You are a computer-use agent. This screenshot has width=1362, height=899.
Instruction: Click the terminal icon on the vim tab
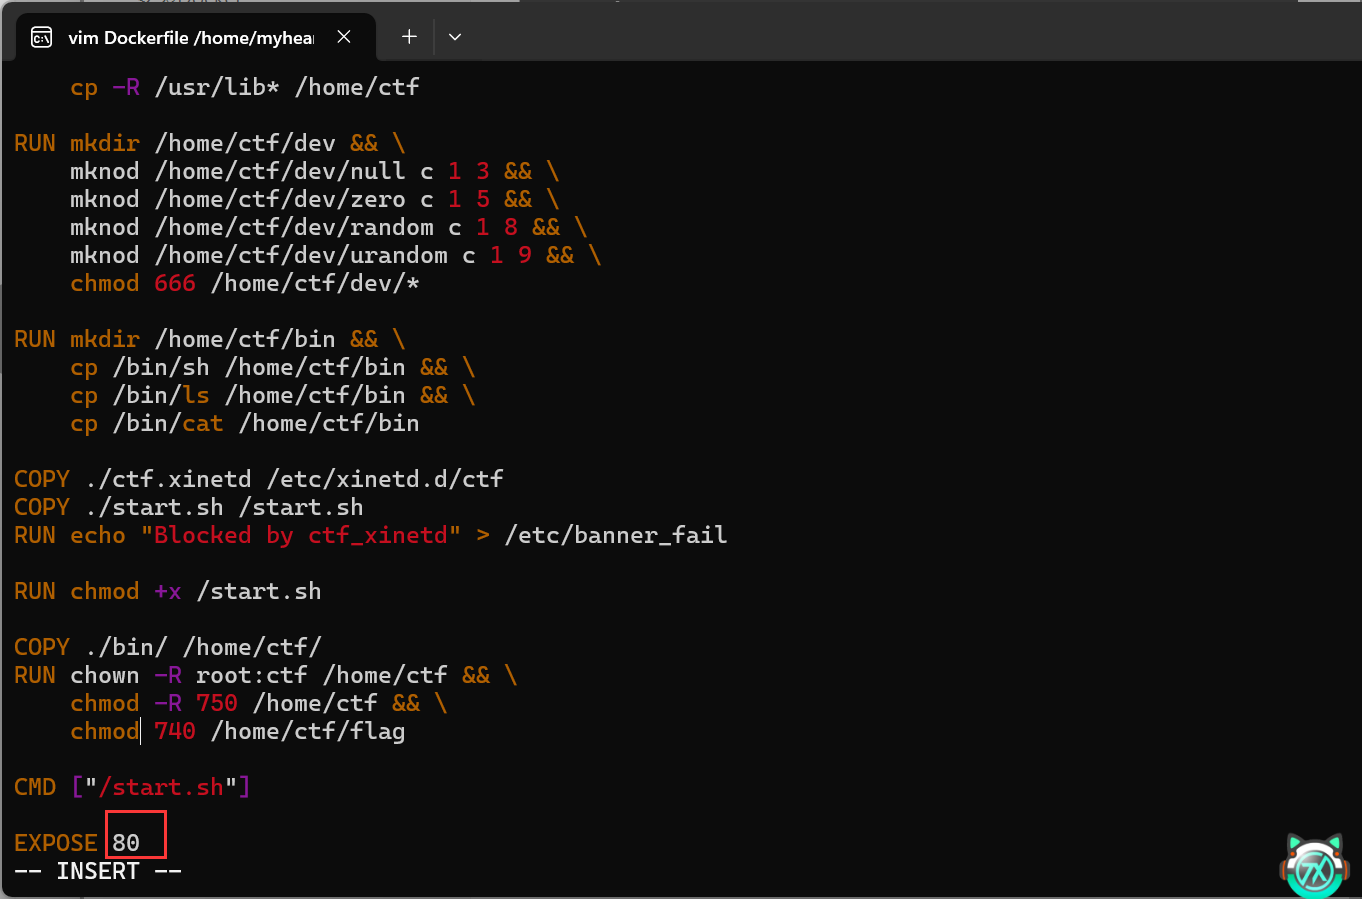point(42,38)
